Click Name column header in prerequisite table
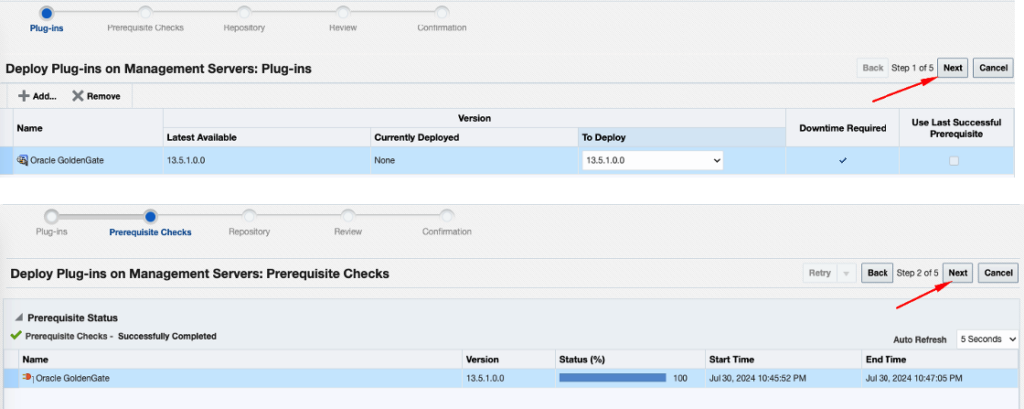 pos(240,359)
